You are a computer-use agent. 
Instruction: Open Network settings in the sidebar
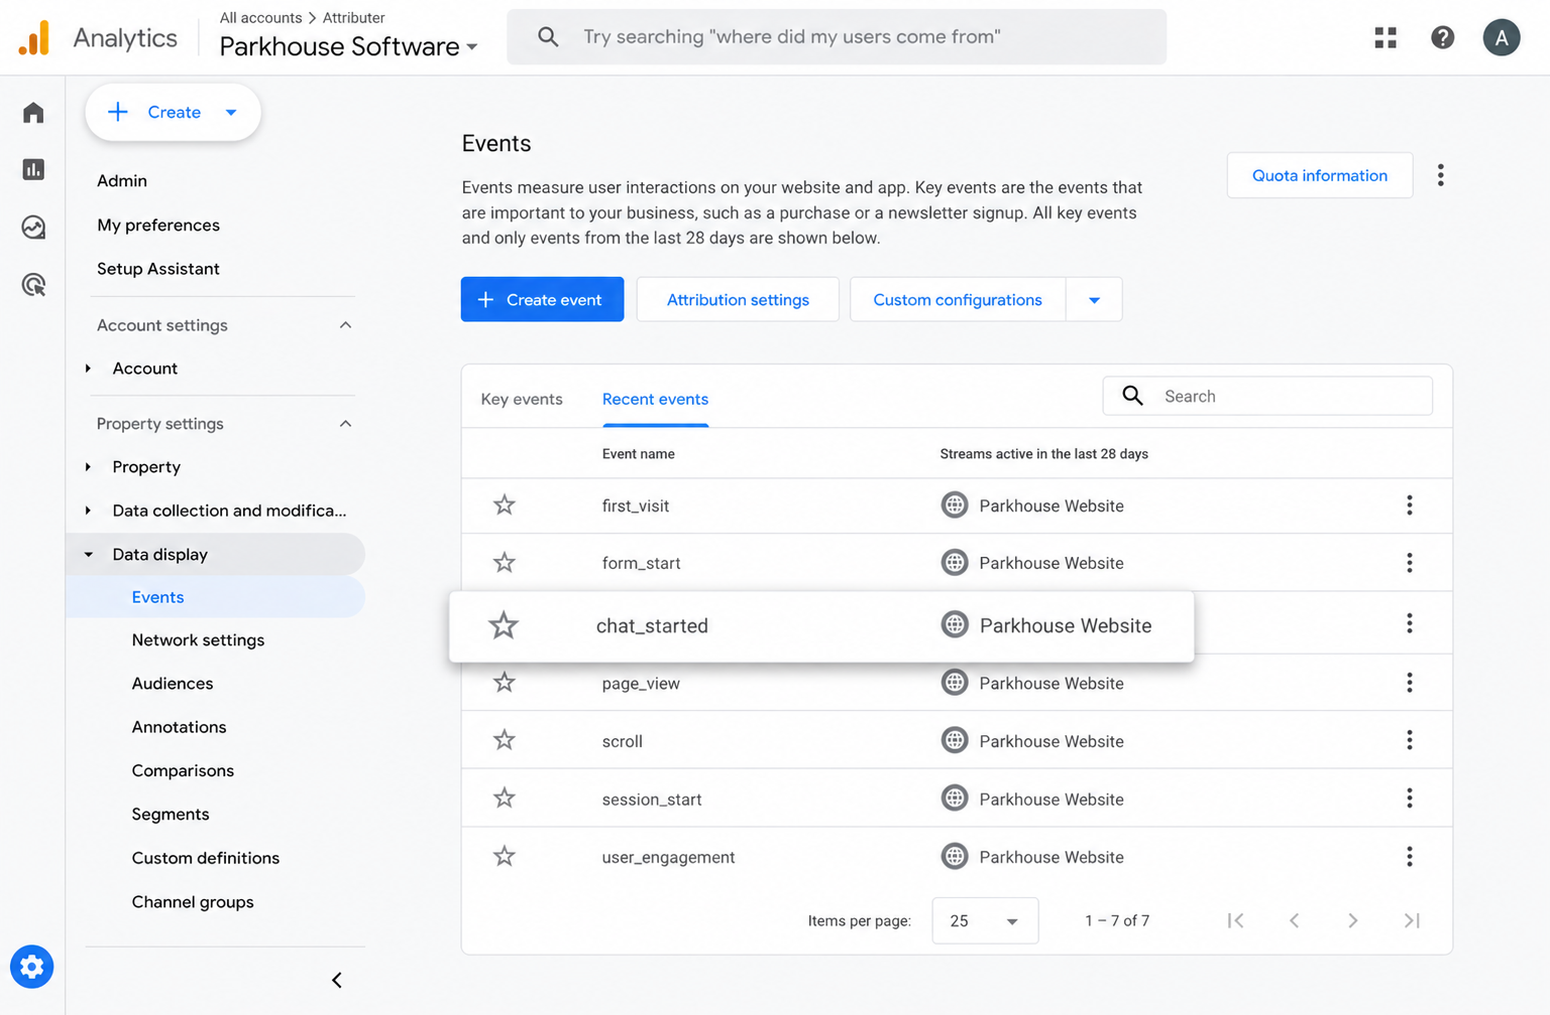pos(198,640)
